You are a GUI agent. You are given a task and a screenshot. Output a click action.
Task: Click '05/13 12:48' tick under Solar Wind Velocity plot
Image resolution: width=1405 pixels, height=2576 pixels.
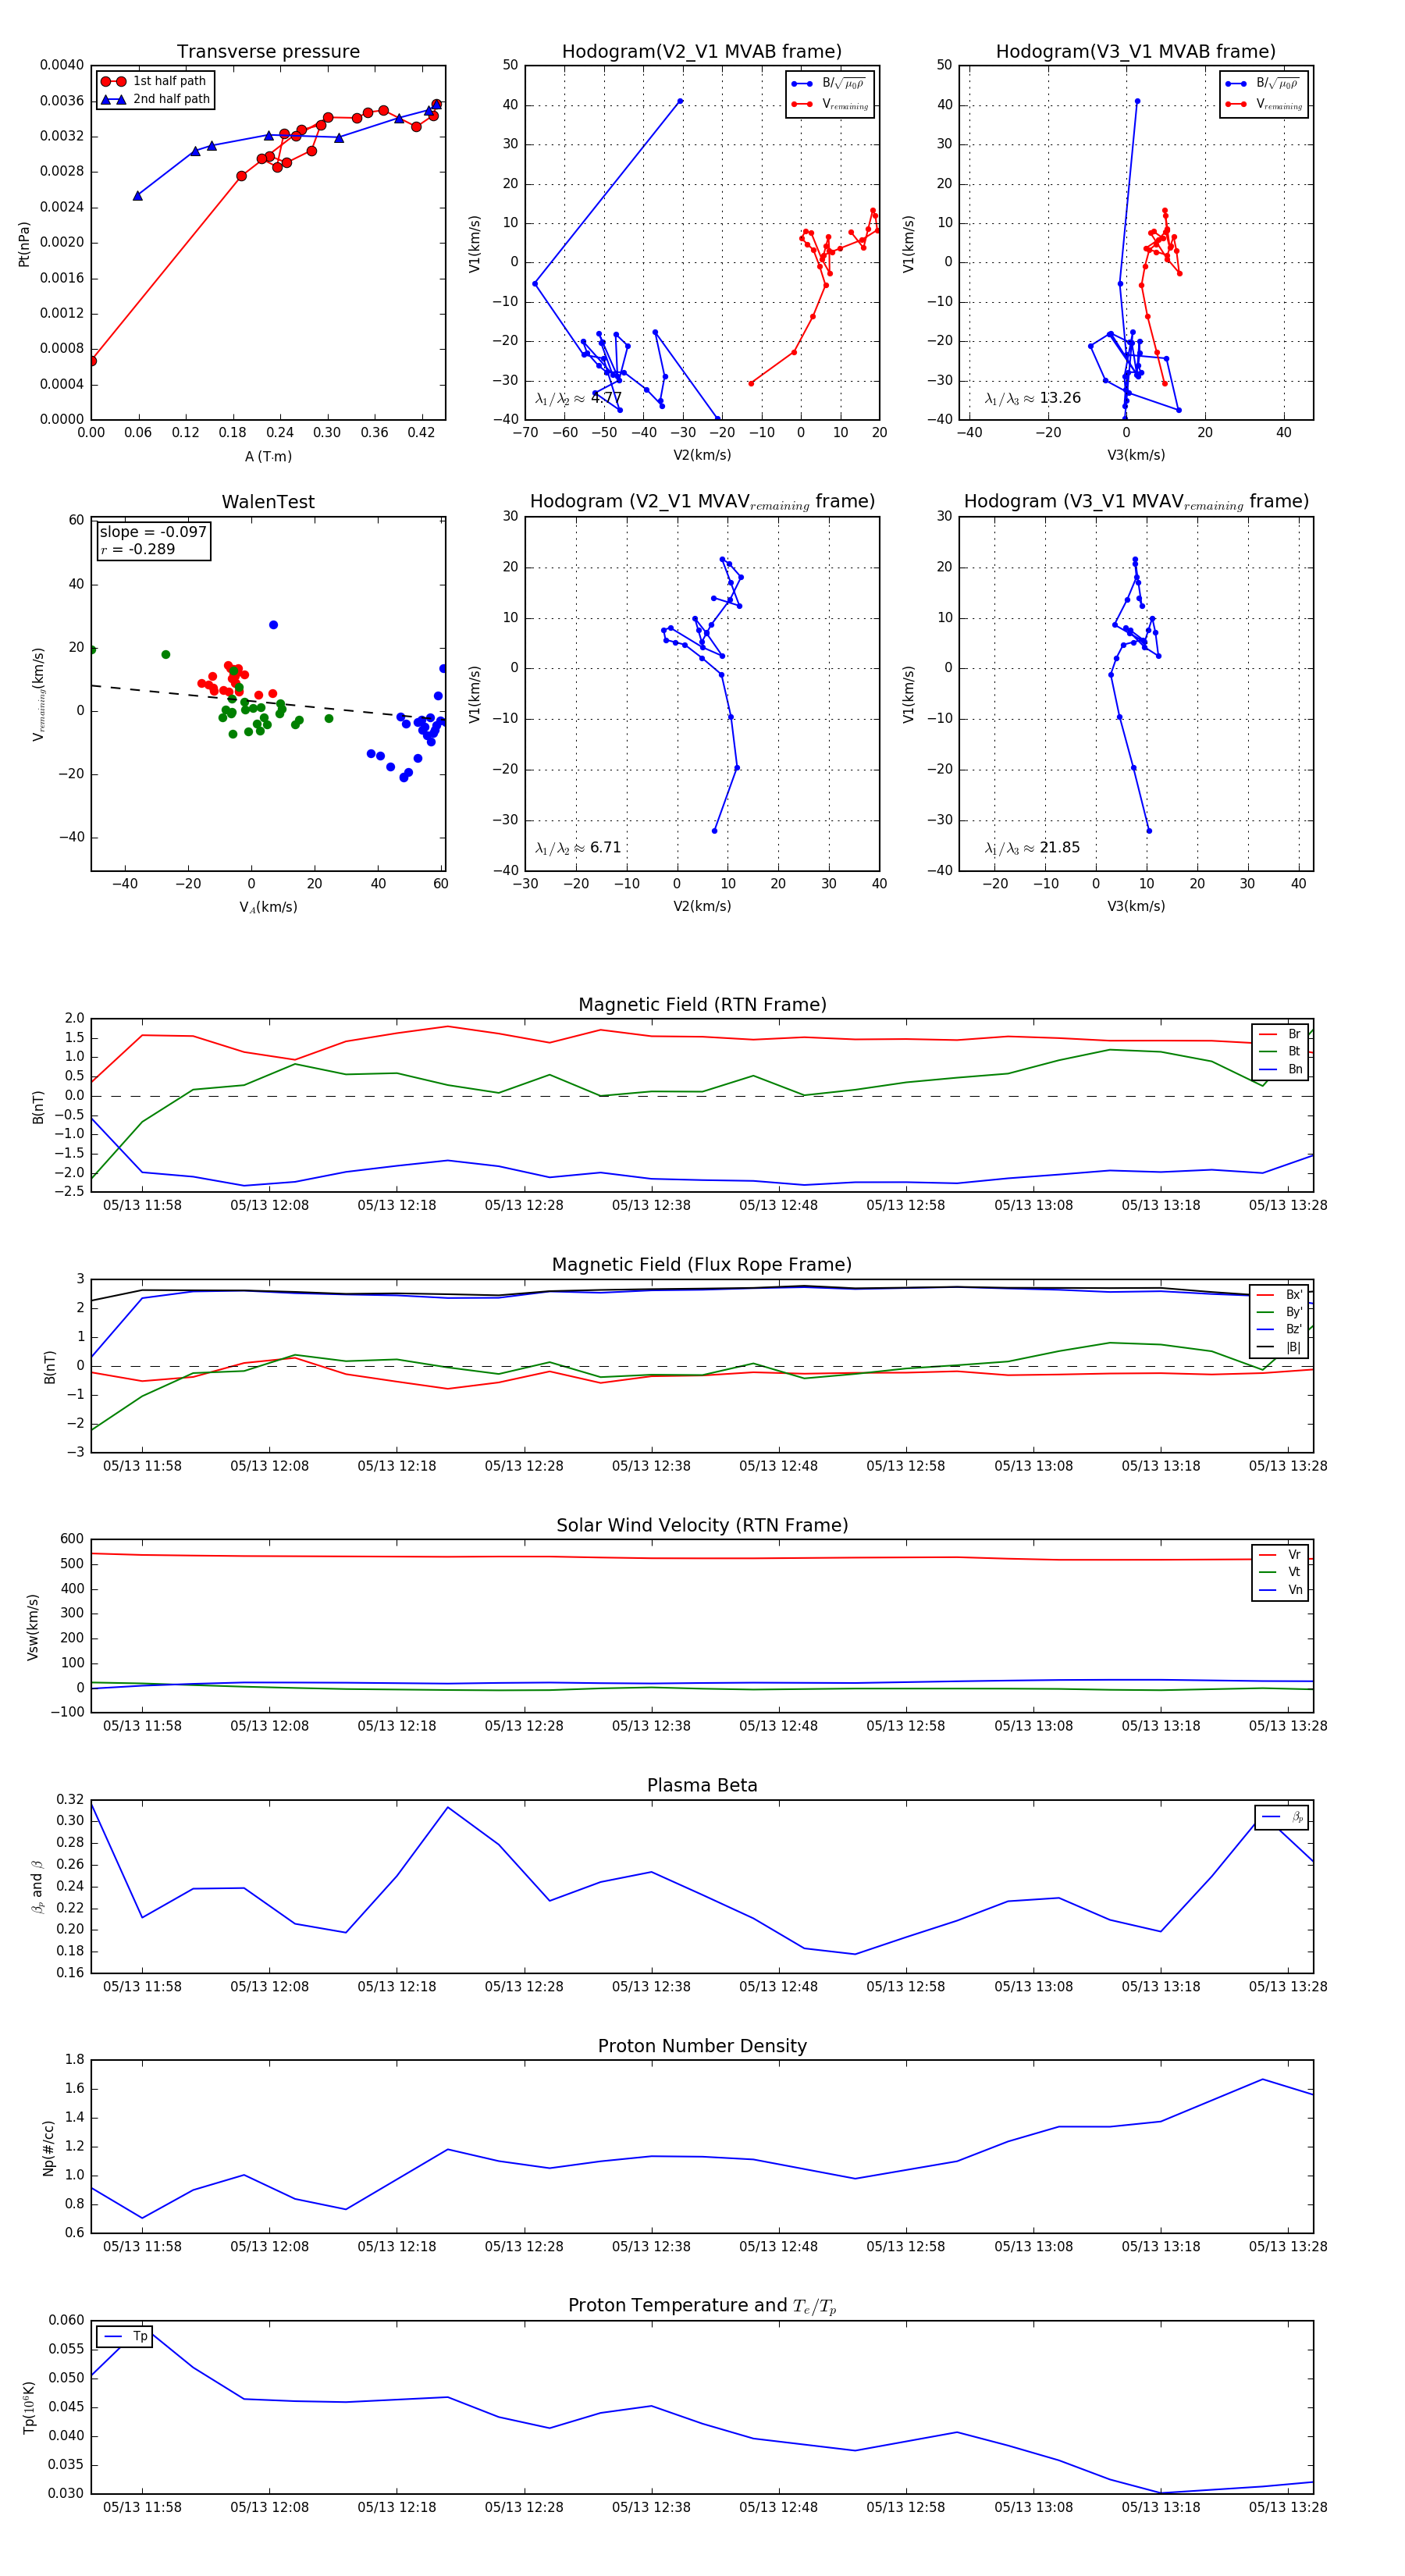(x=778, y=1725)
